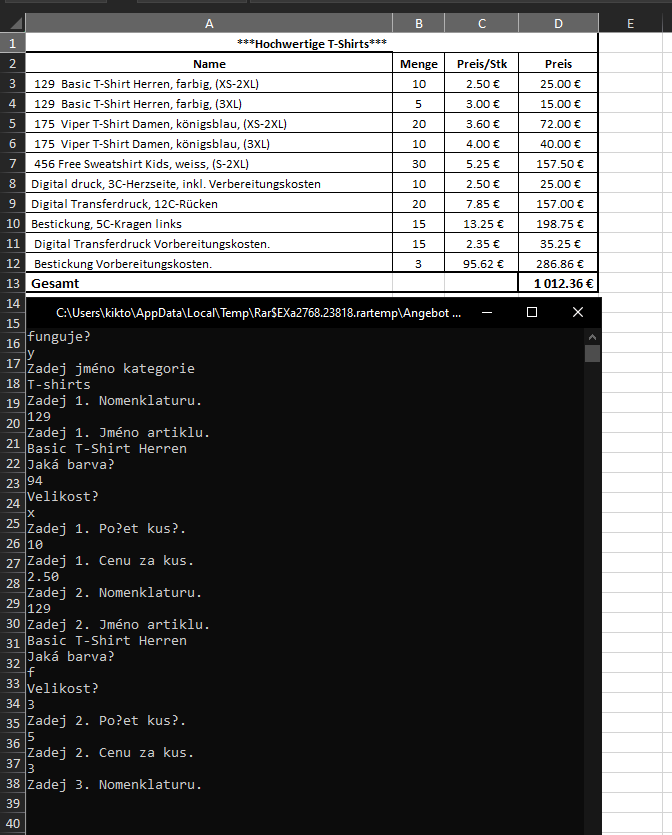Click console line '2.50'
This screenshot has height=835, width=672.
tap(43, 577)
